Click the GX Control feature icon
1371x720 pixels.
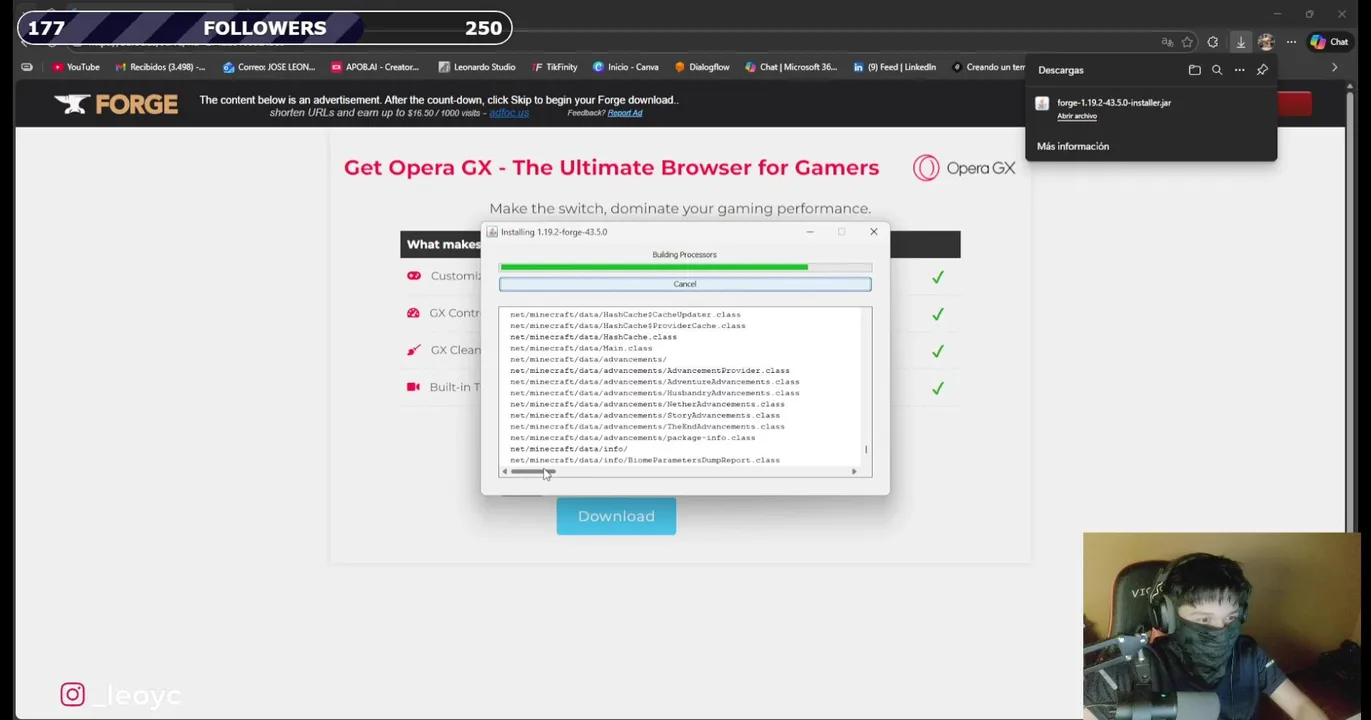tap(413, 313)
